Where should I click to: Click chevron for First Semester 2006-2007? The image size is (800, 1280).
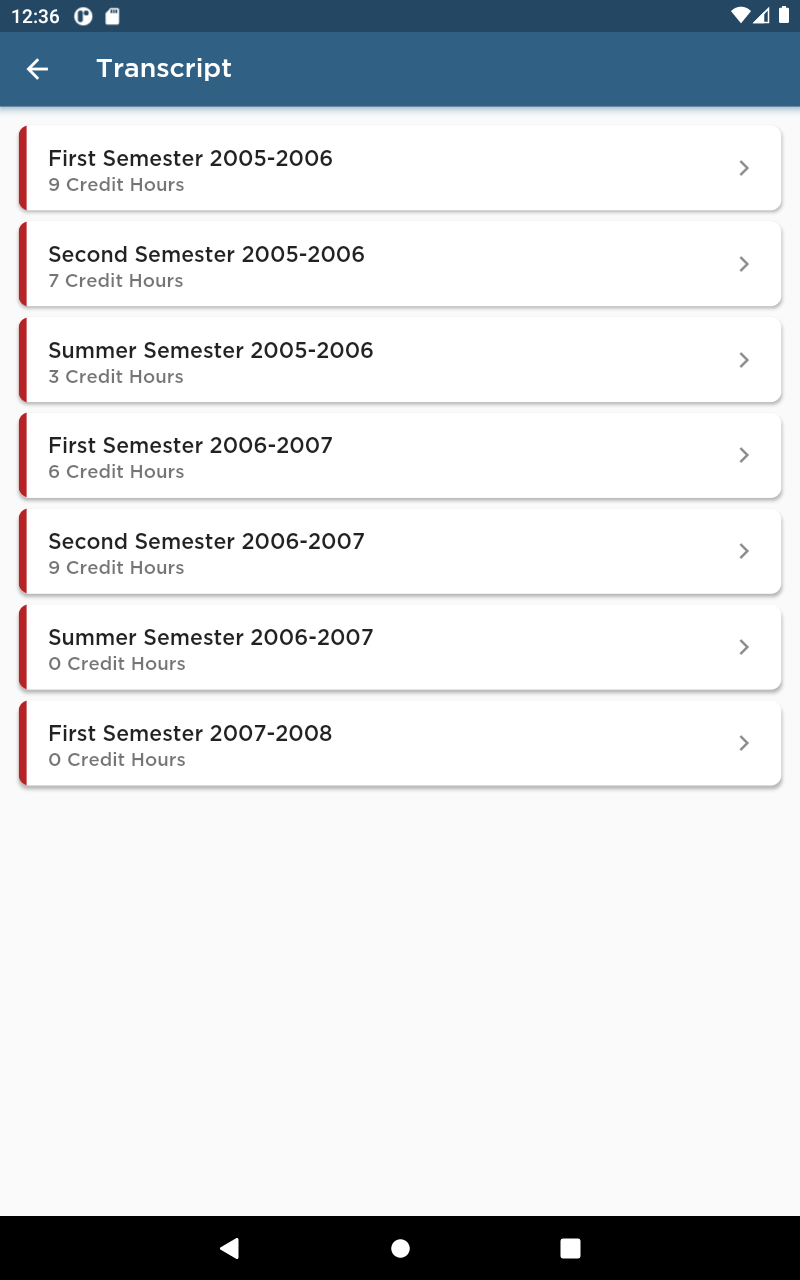coord(744,455)
